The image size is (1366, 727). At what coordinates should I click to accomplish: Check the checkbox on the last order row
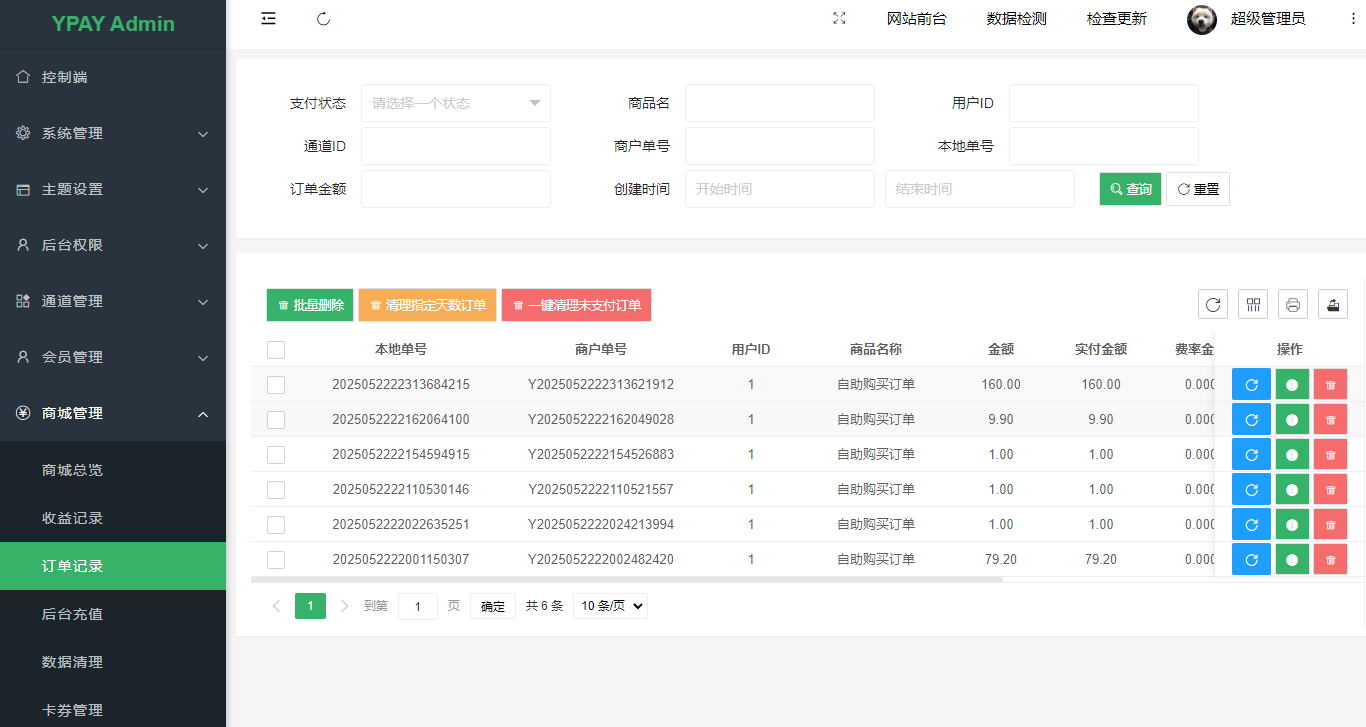tap(276, 559)
